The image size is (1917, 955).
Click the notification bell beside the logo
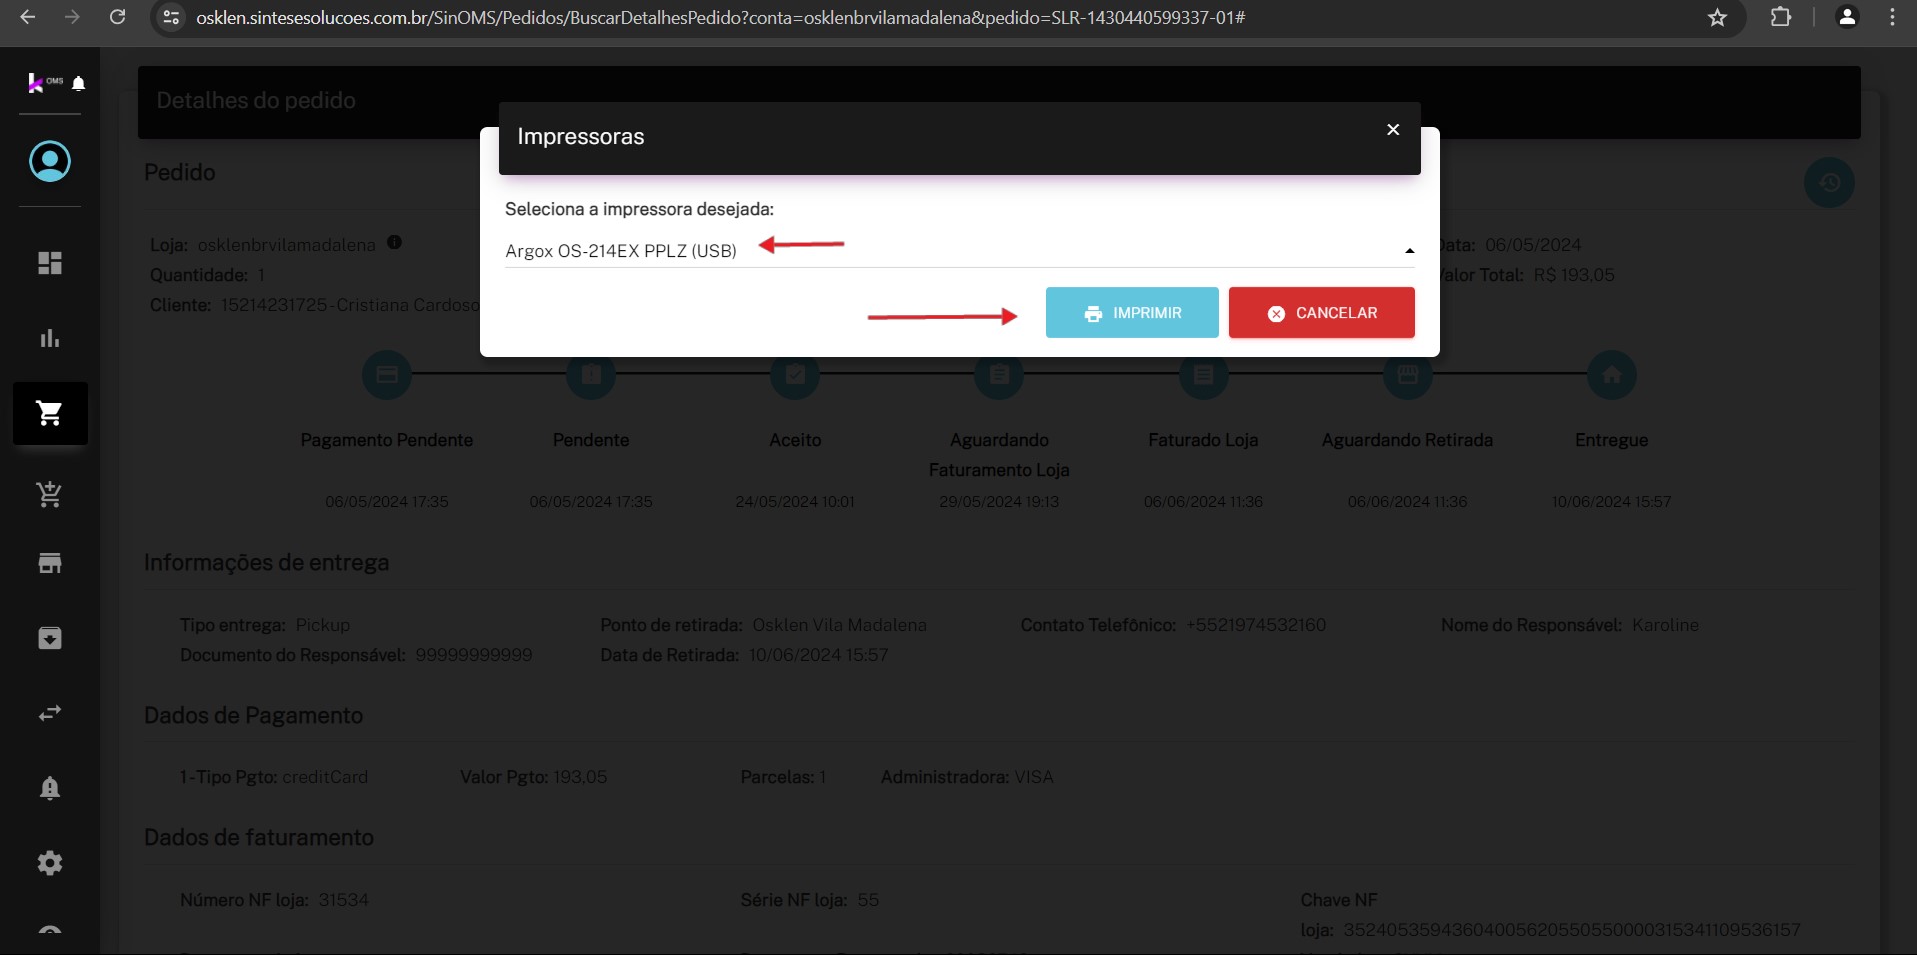(x=79, y=83)
